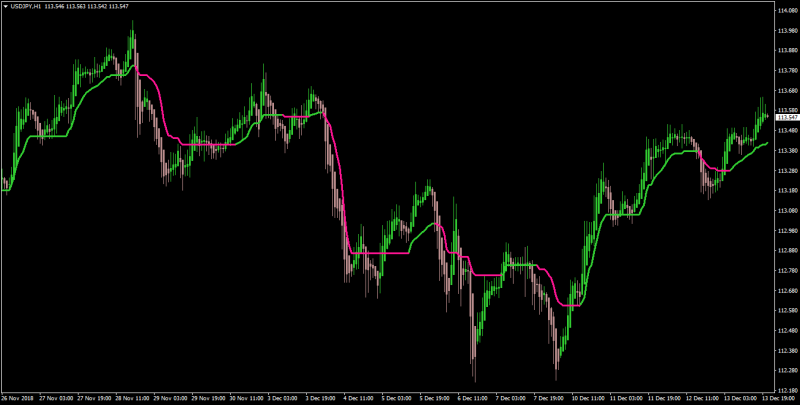
Task: Click the 113.380 price scale label
Action: click(x=788, y=150)
